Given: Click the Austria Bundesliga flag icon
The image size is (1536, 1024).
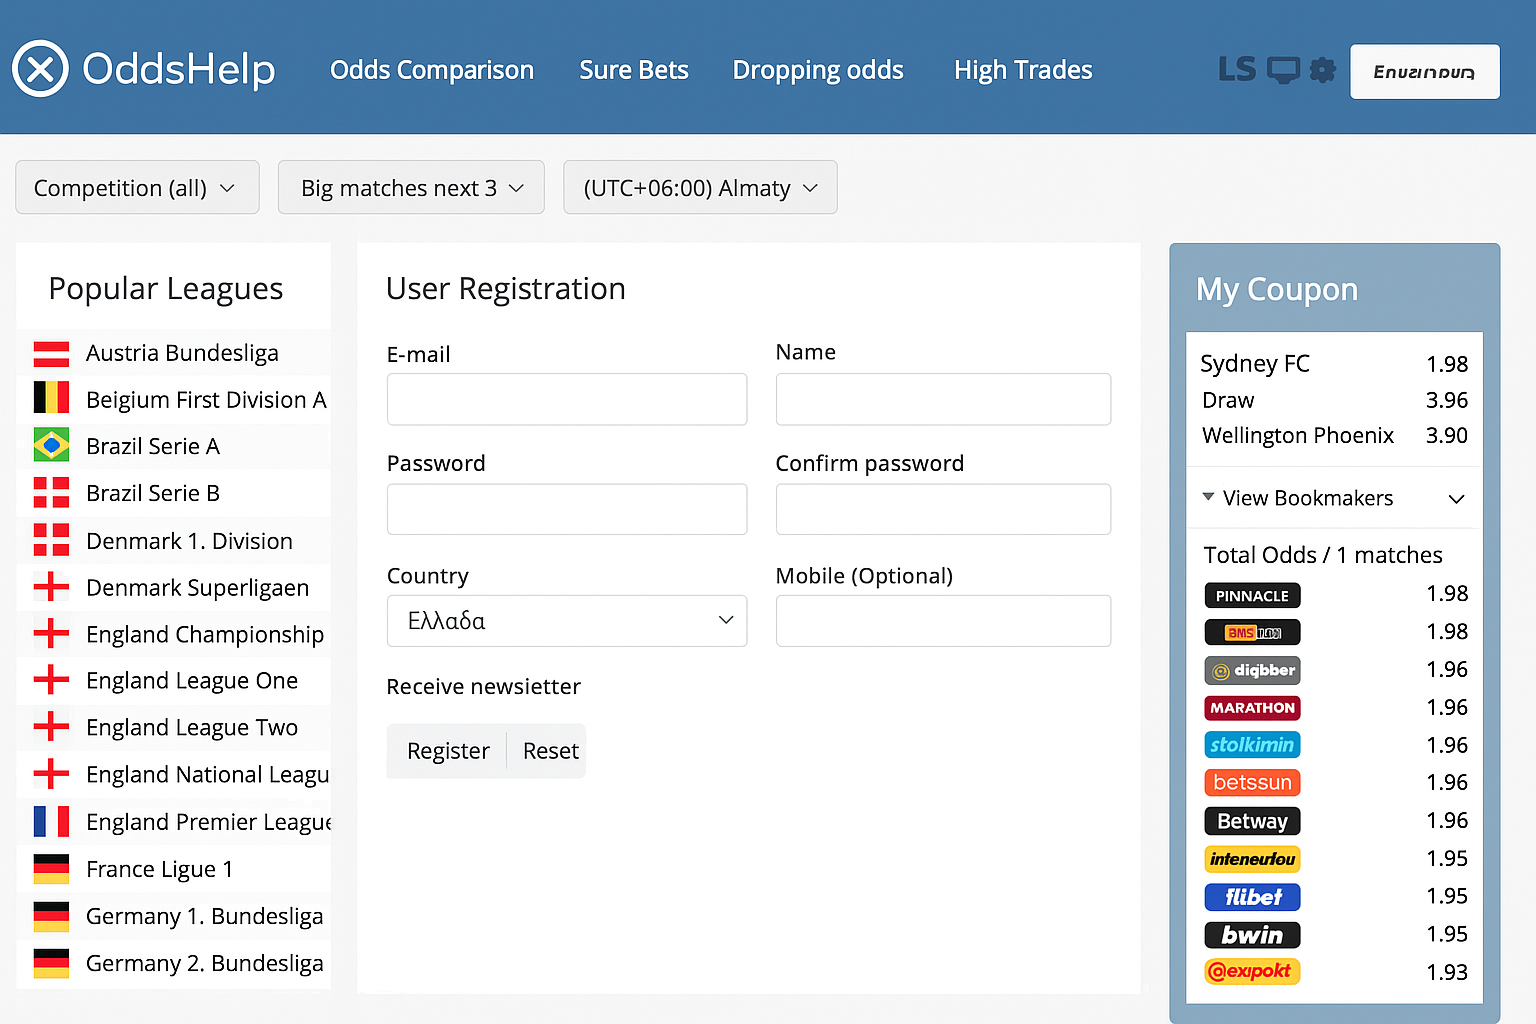Looking at the screenshot, I should click(50, 351).
